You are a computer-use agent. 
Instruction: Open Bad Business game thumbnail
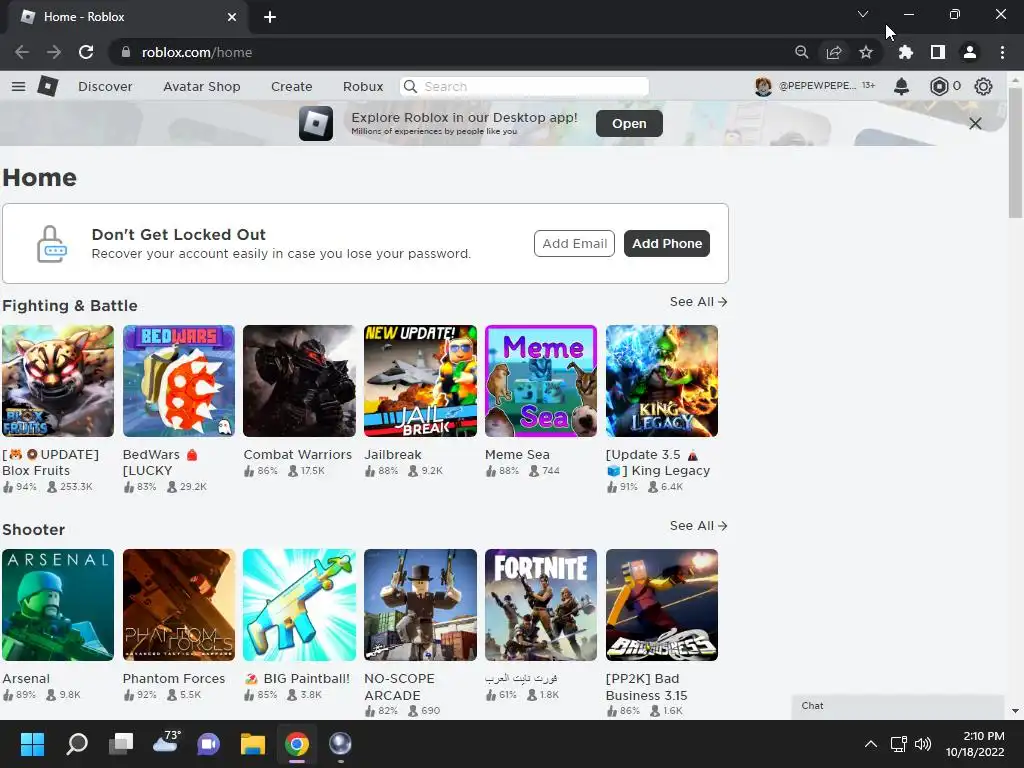[662, 605]
